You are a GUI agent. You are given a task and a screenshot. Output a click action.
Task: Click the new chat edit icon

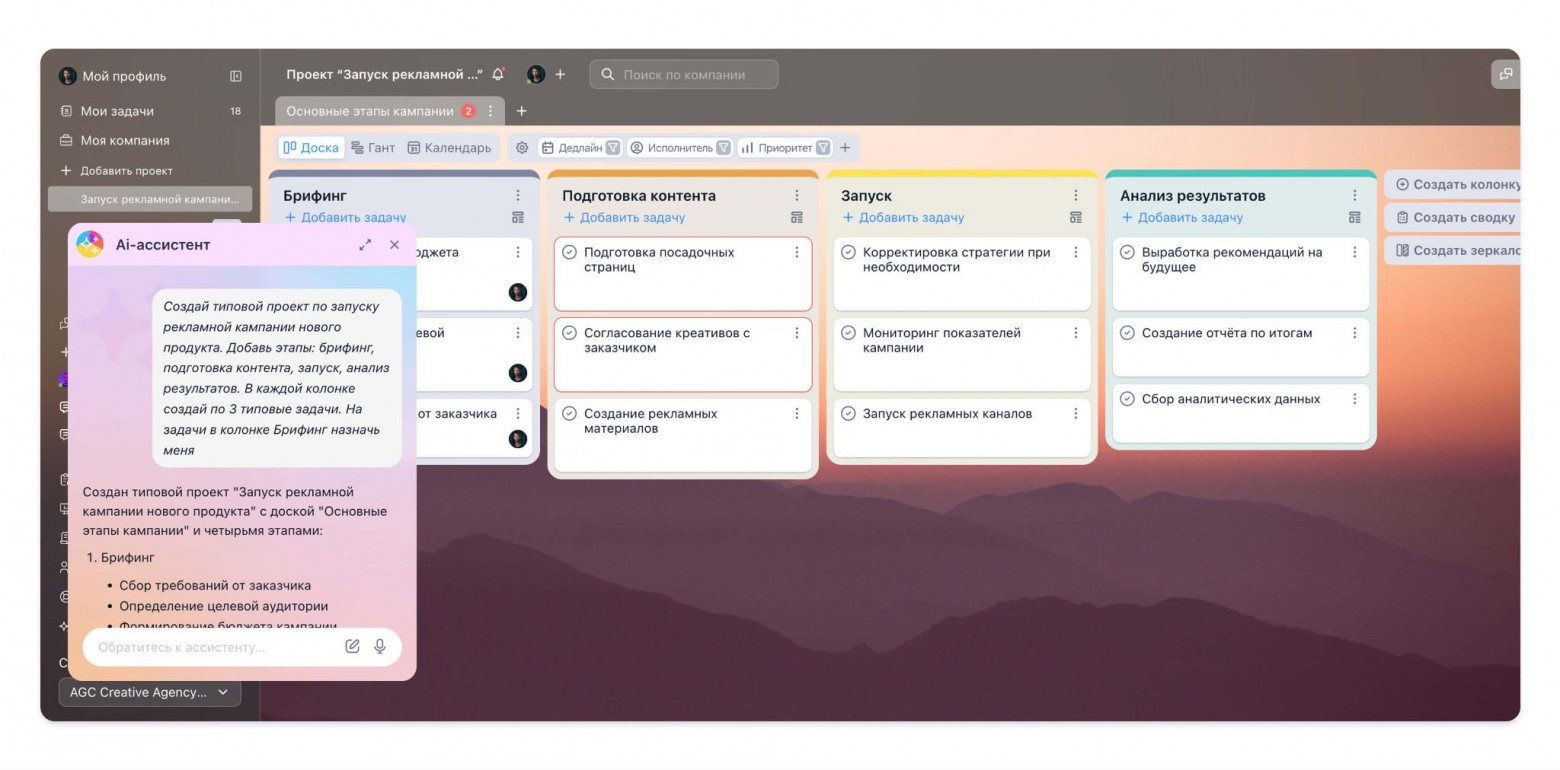point(352,647)
